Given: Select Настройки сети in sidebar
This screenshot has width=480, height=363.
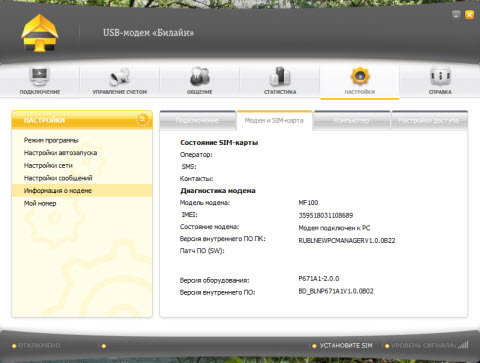Looking at the screenshot, I should pos(48,166).
